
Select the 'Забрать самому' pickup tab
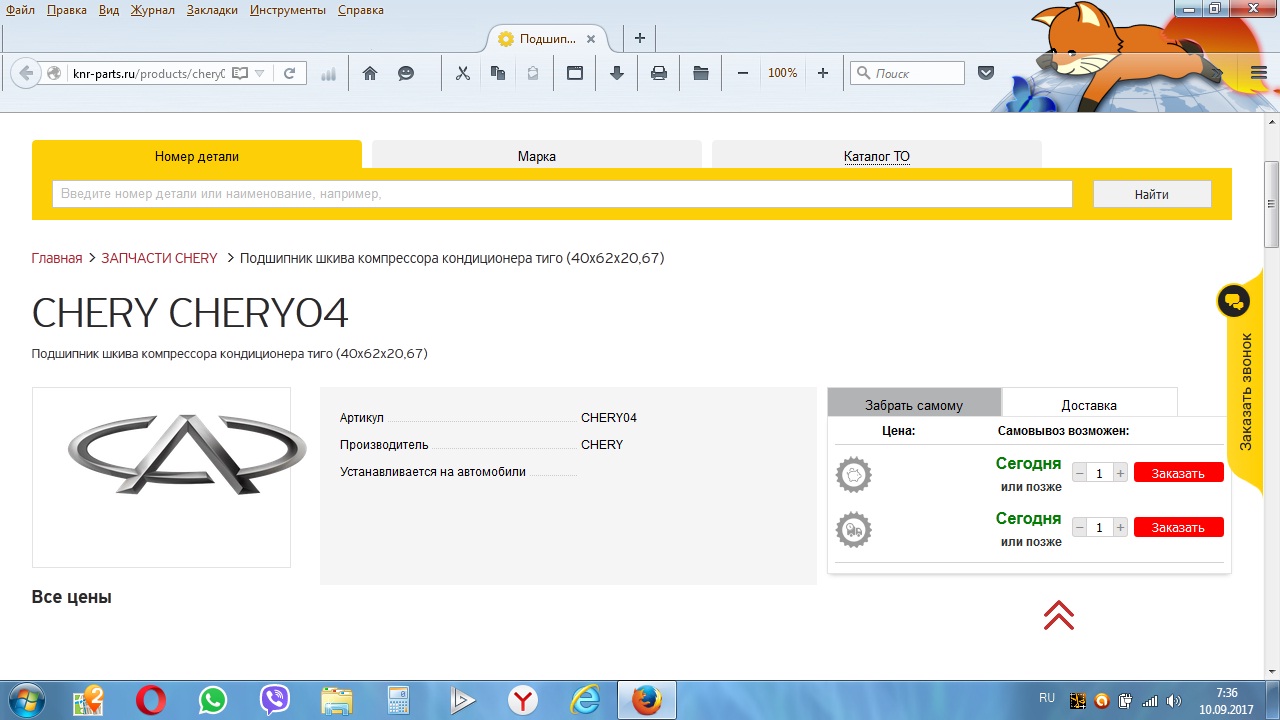click(914, 404)
